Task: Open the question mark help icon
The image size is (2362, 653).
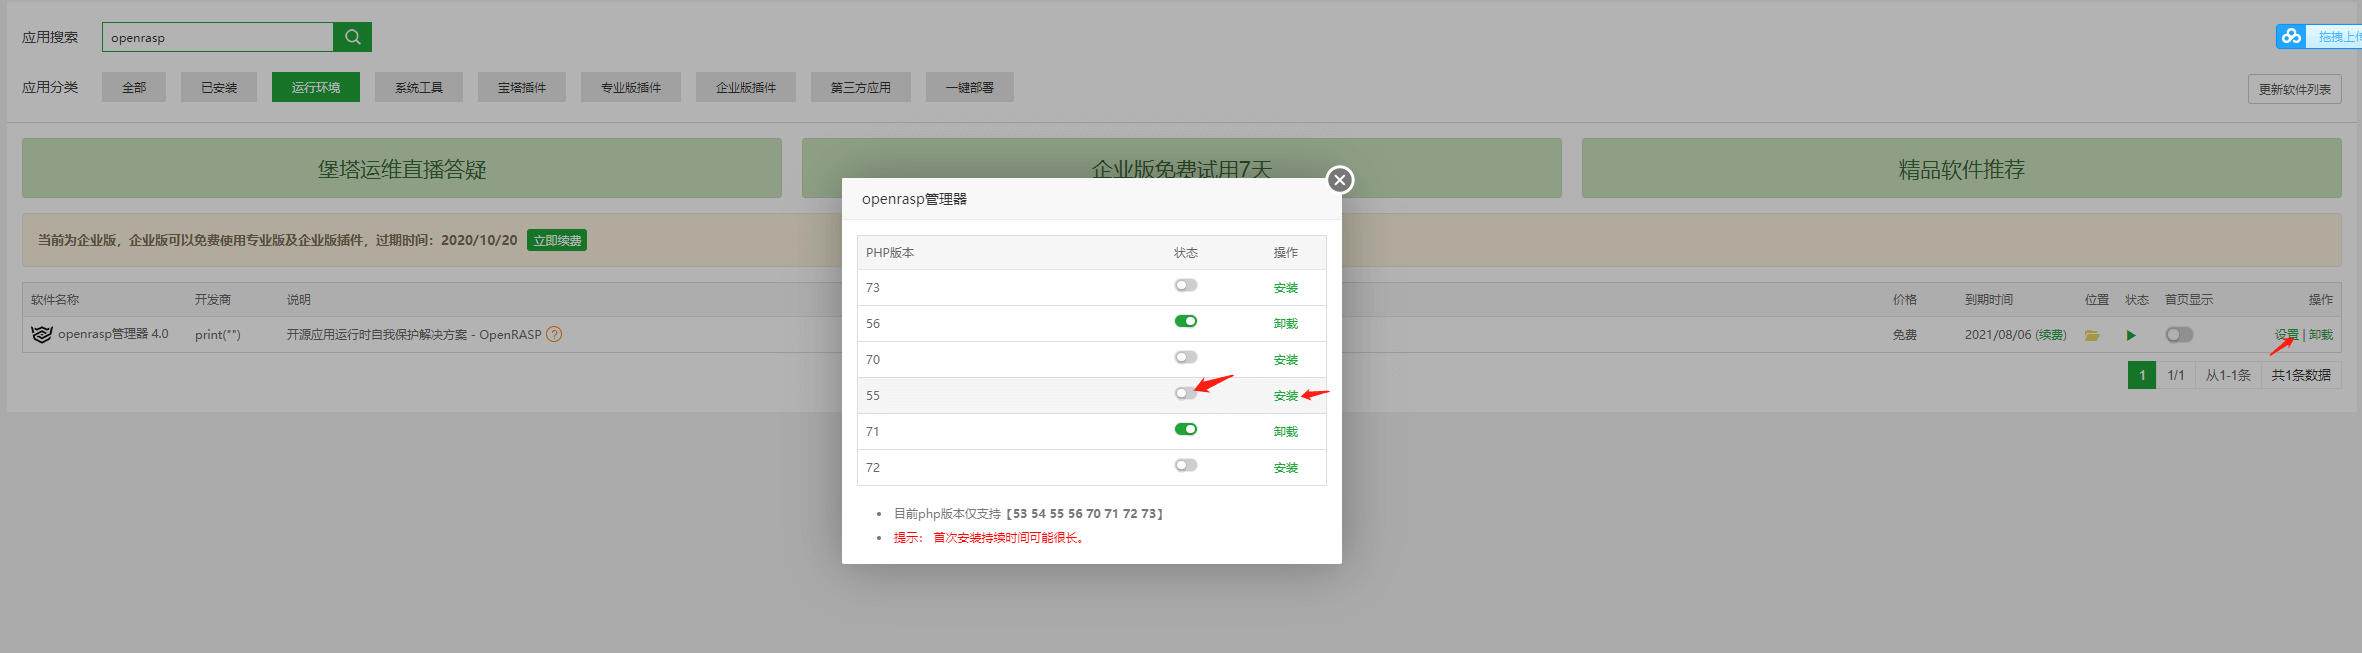Action: click(x=554, y=334)
